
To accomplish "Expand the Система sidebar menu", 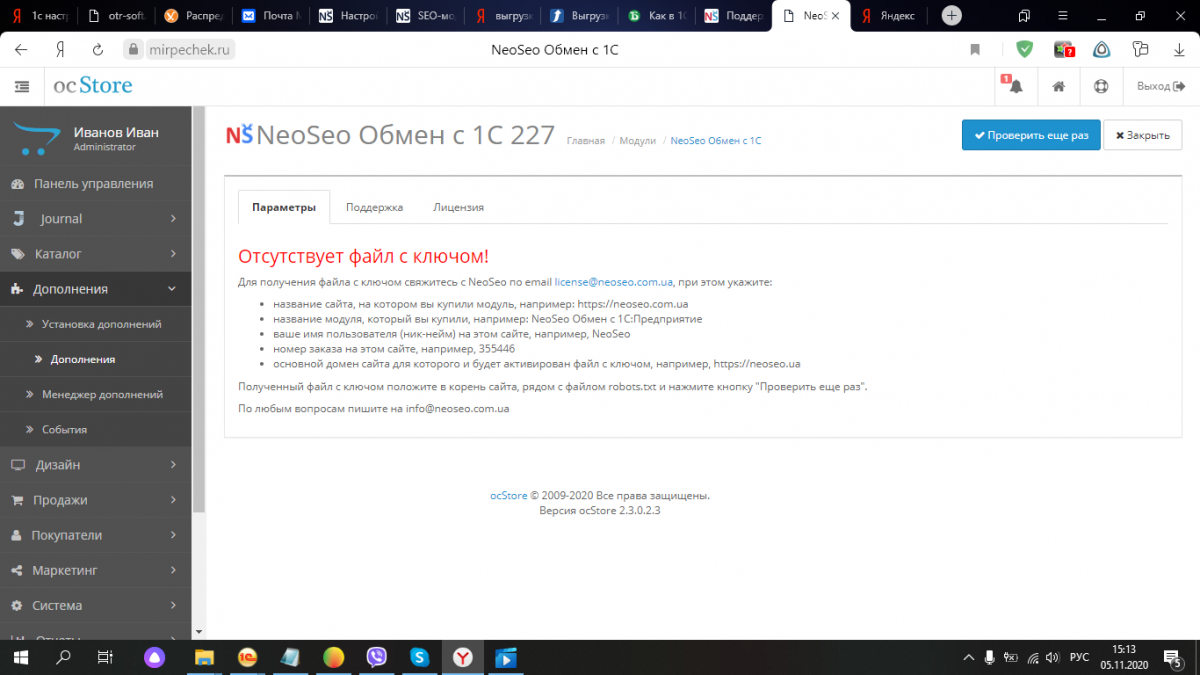I will [95, 606].
